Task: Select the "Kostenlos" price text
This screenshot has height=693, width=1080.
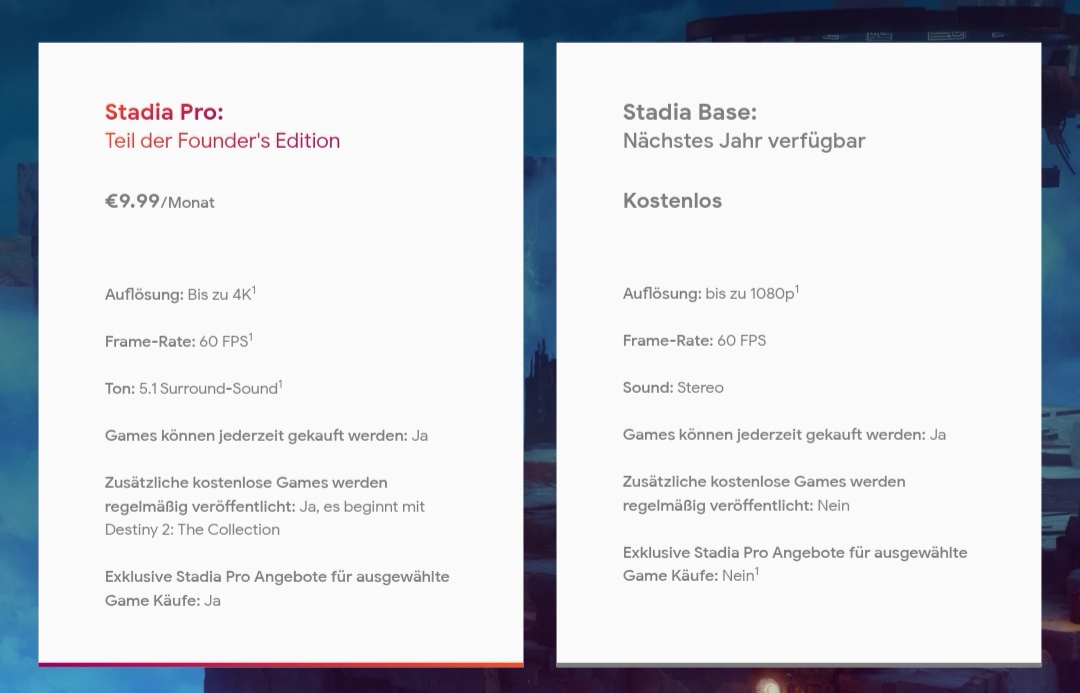Action: point(672,200)
